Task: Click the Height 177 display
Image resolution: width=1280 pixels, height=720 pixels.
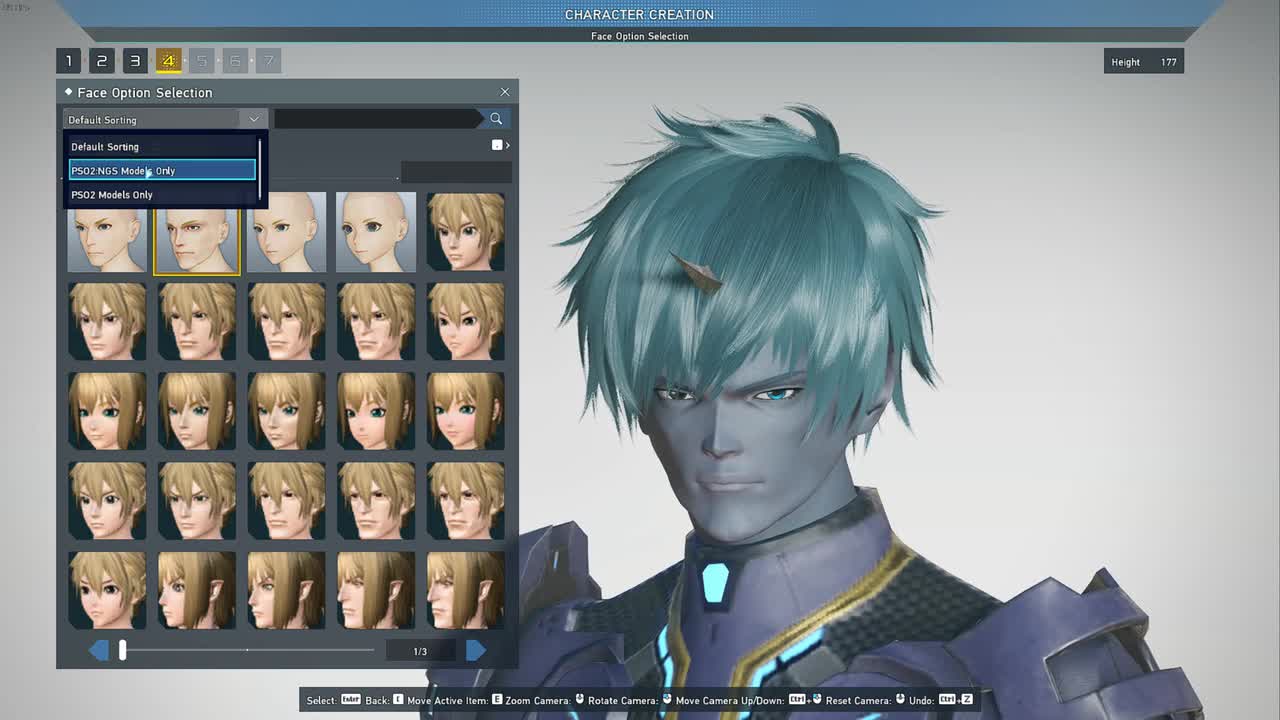Action: pyautogui.click(x=1144, y=62)
